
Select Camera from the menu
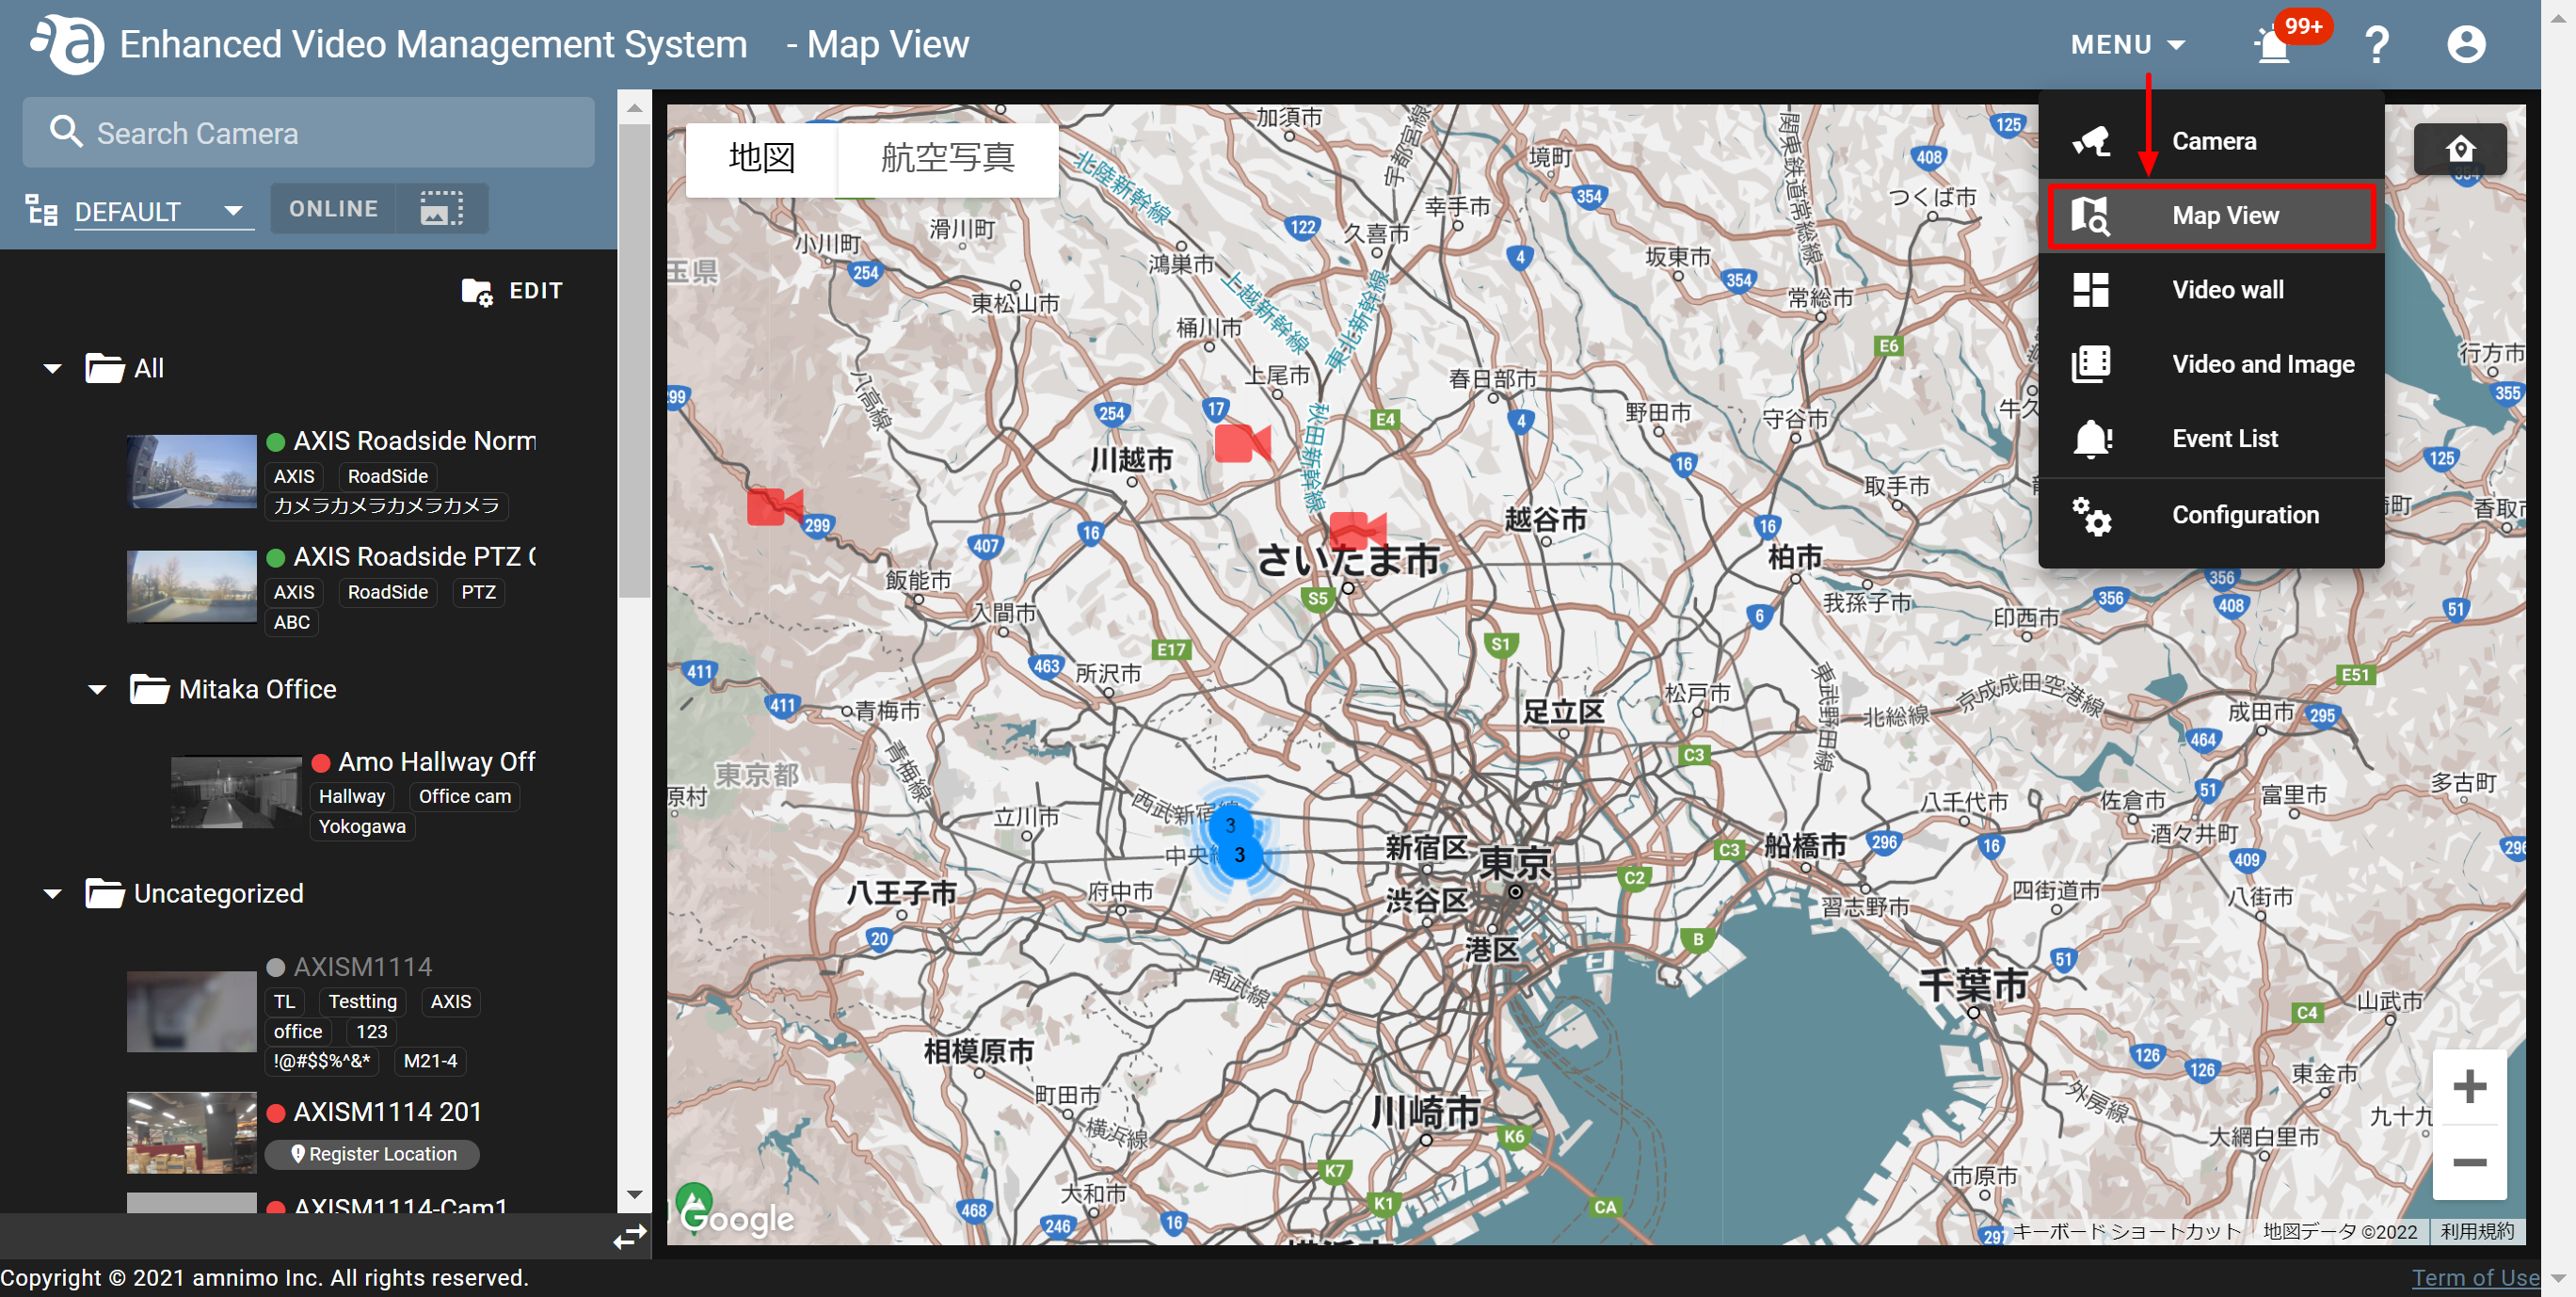tap(2210, 141)
